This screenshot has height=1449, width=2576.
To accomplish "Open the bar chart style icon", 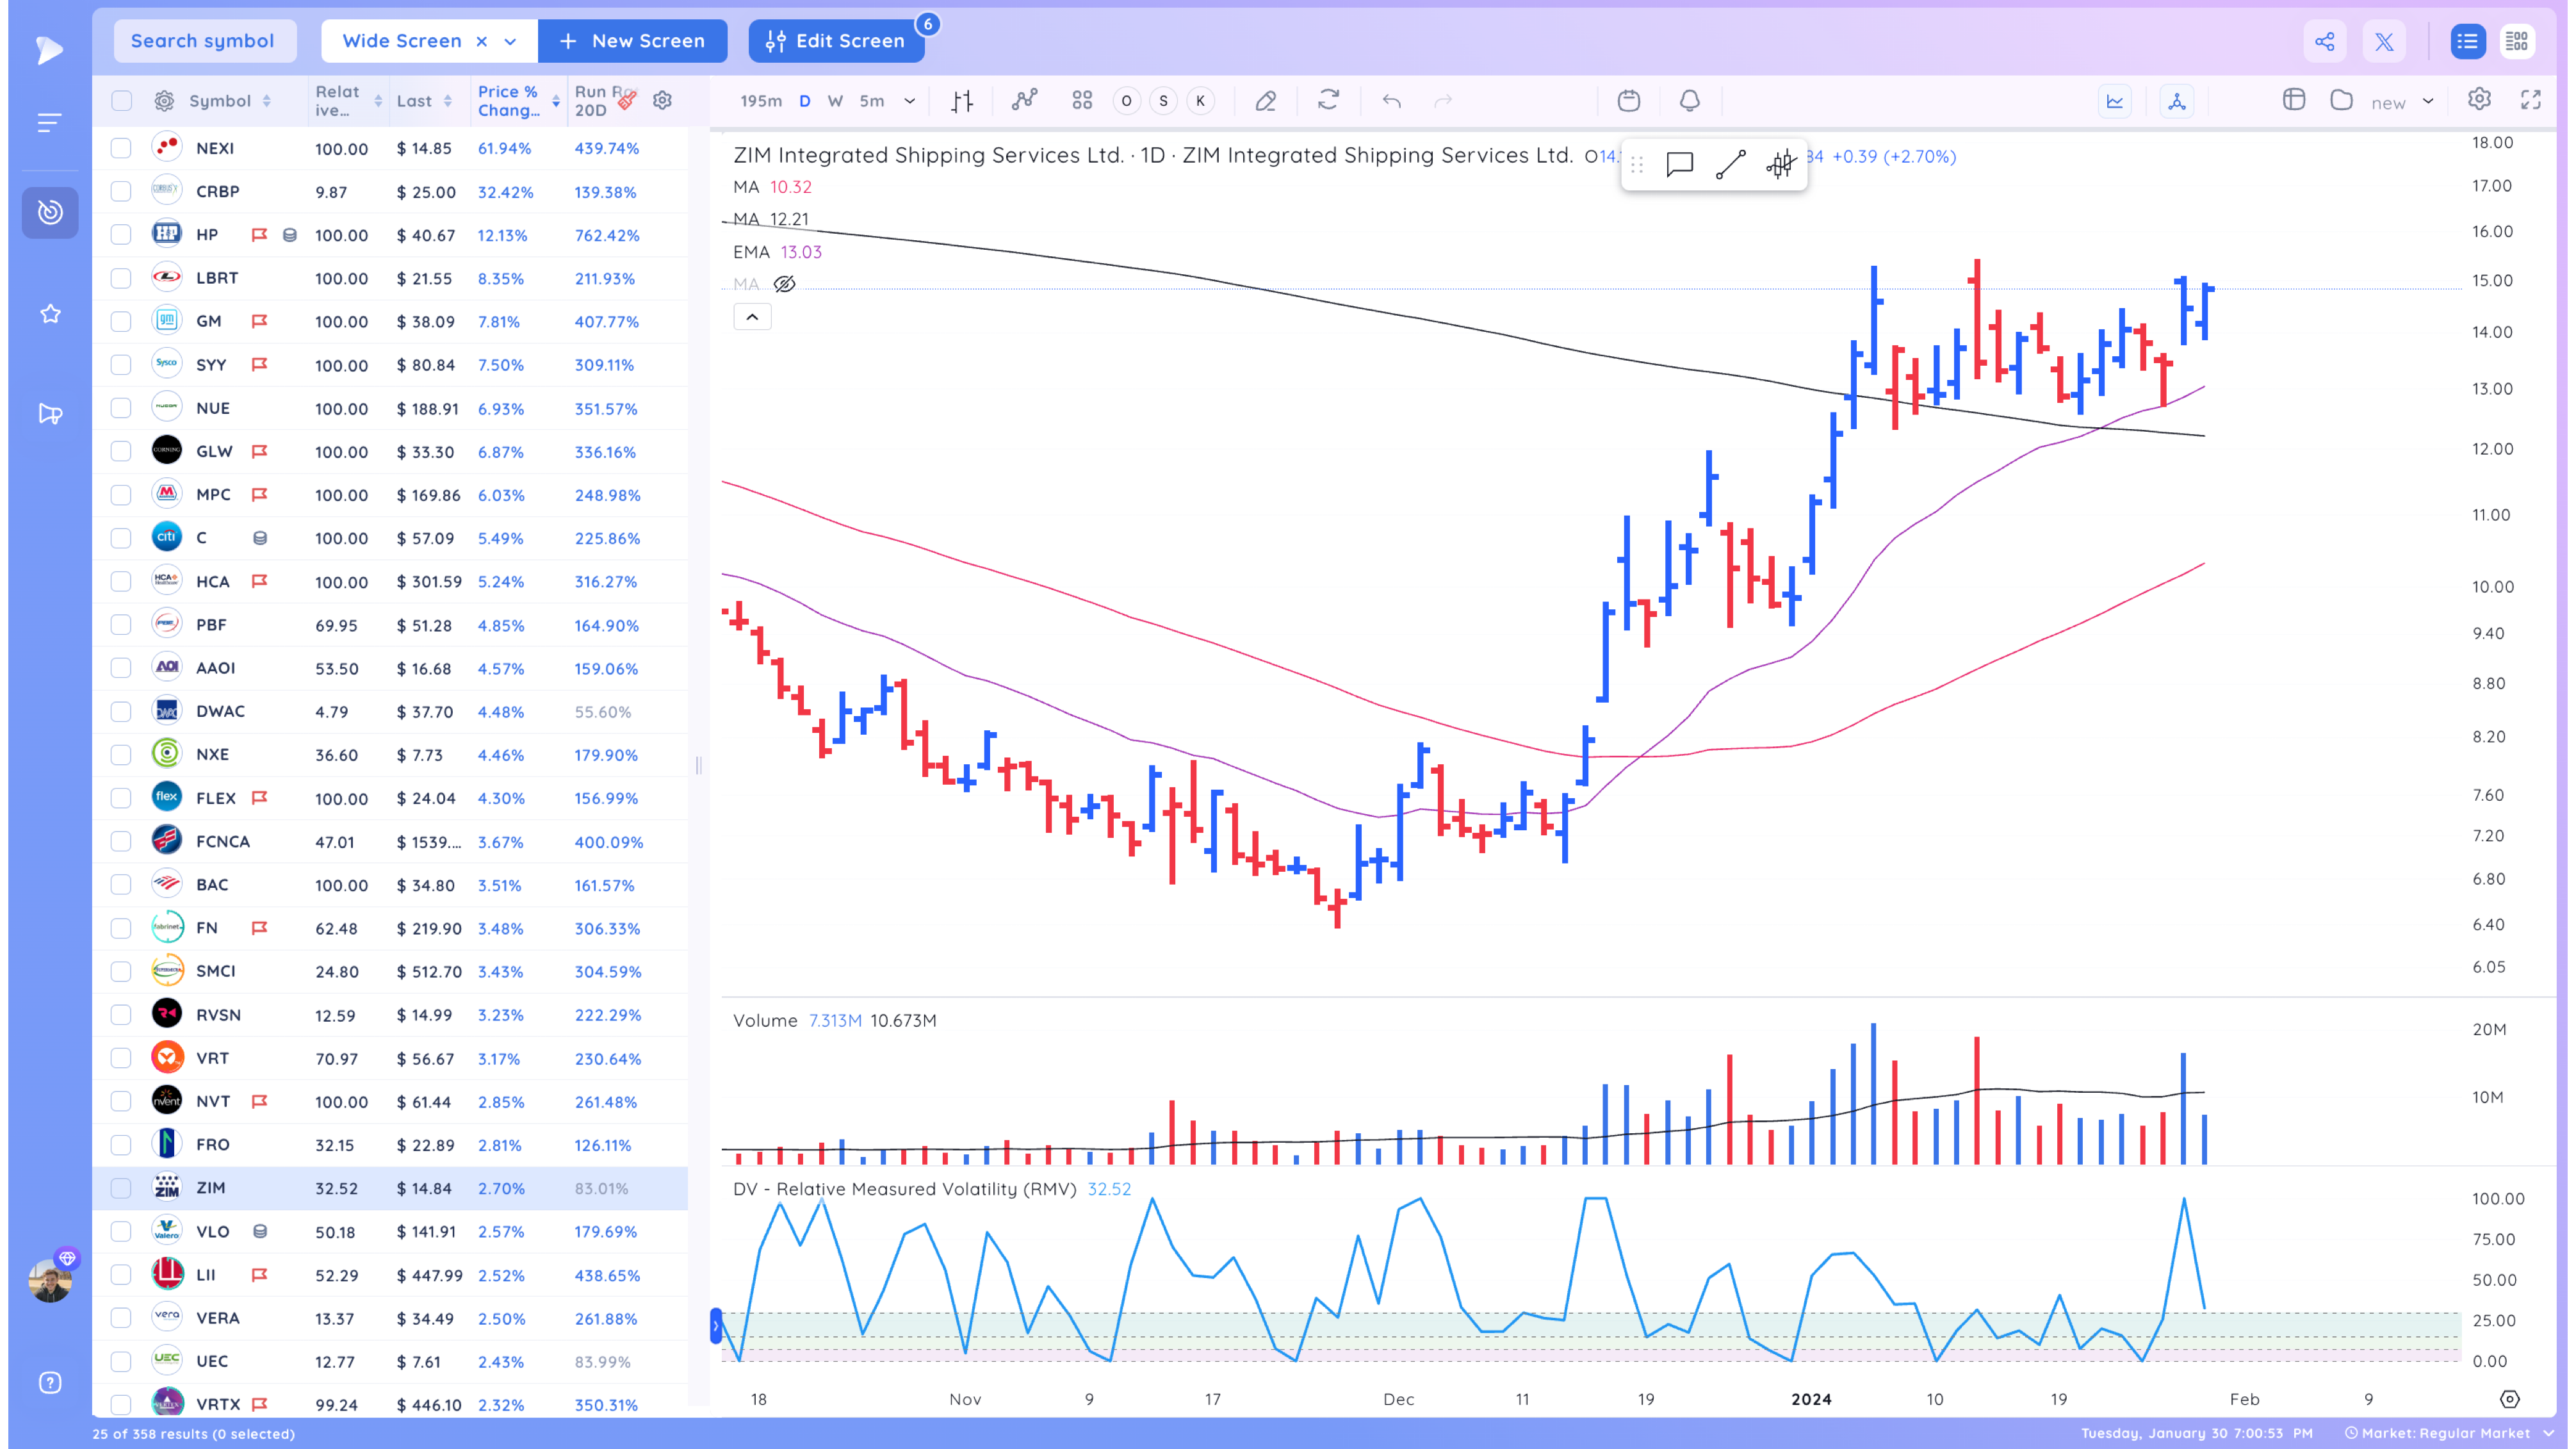I will pos(962,101).
